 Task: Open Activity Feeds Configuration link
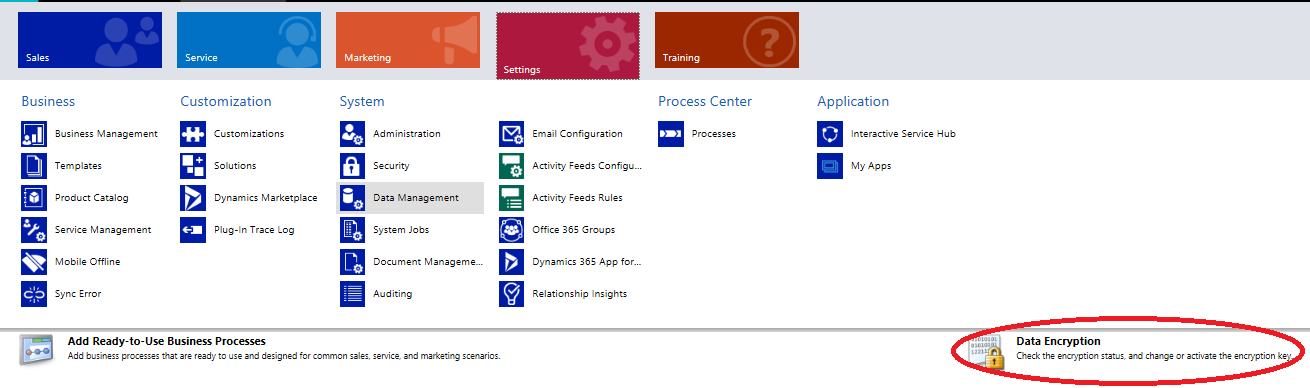click(x=588, y=166)
